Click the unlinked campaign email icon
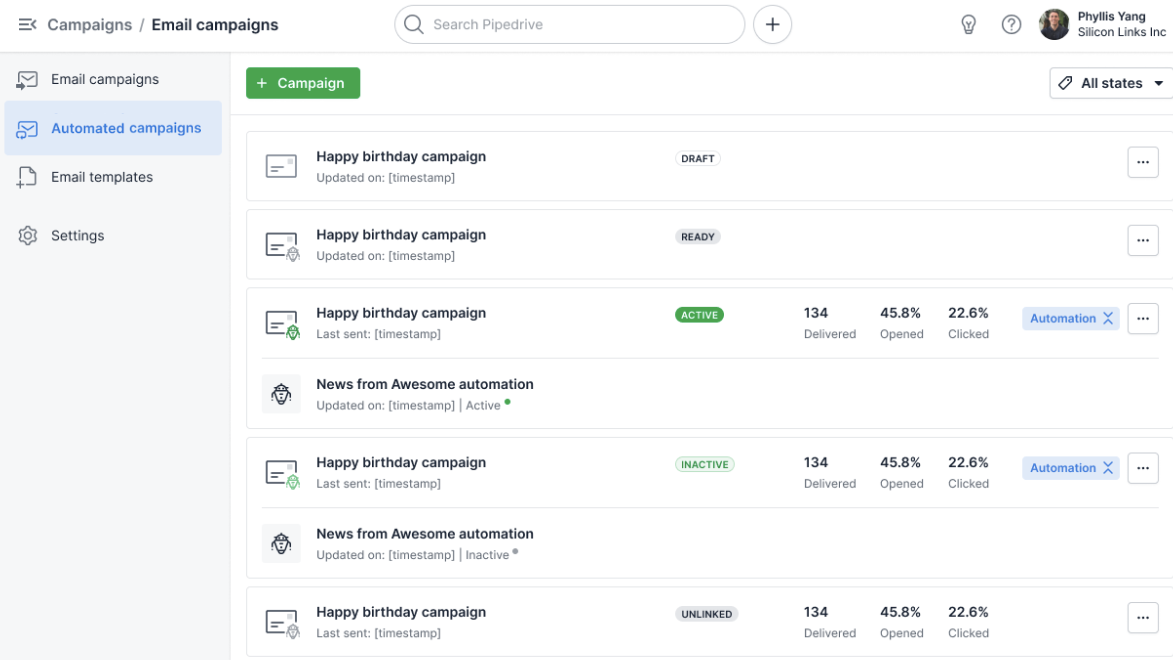 (282, 623)
